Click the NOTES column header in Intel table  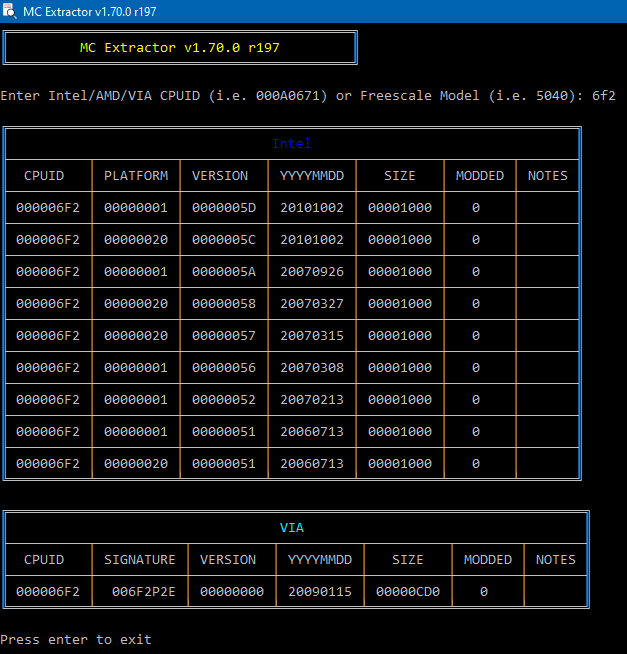tap(548, 176)
